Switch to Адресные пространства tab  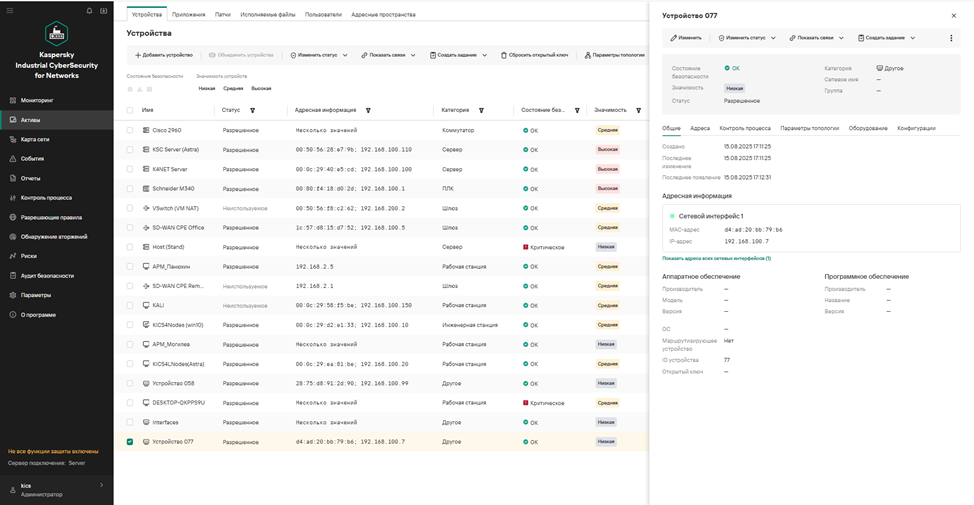pyautogui.click(x=383, y=14)
